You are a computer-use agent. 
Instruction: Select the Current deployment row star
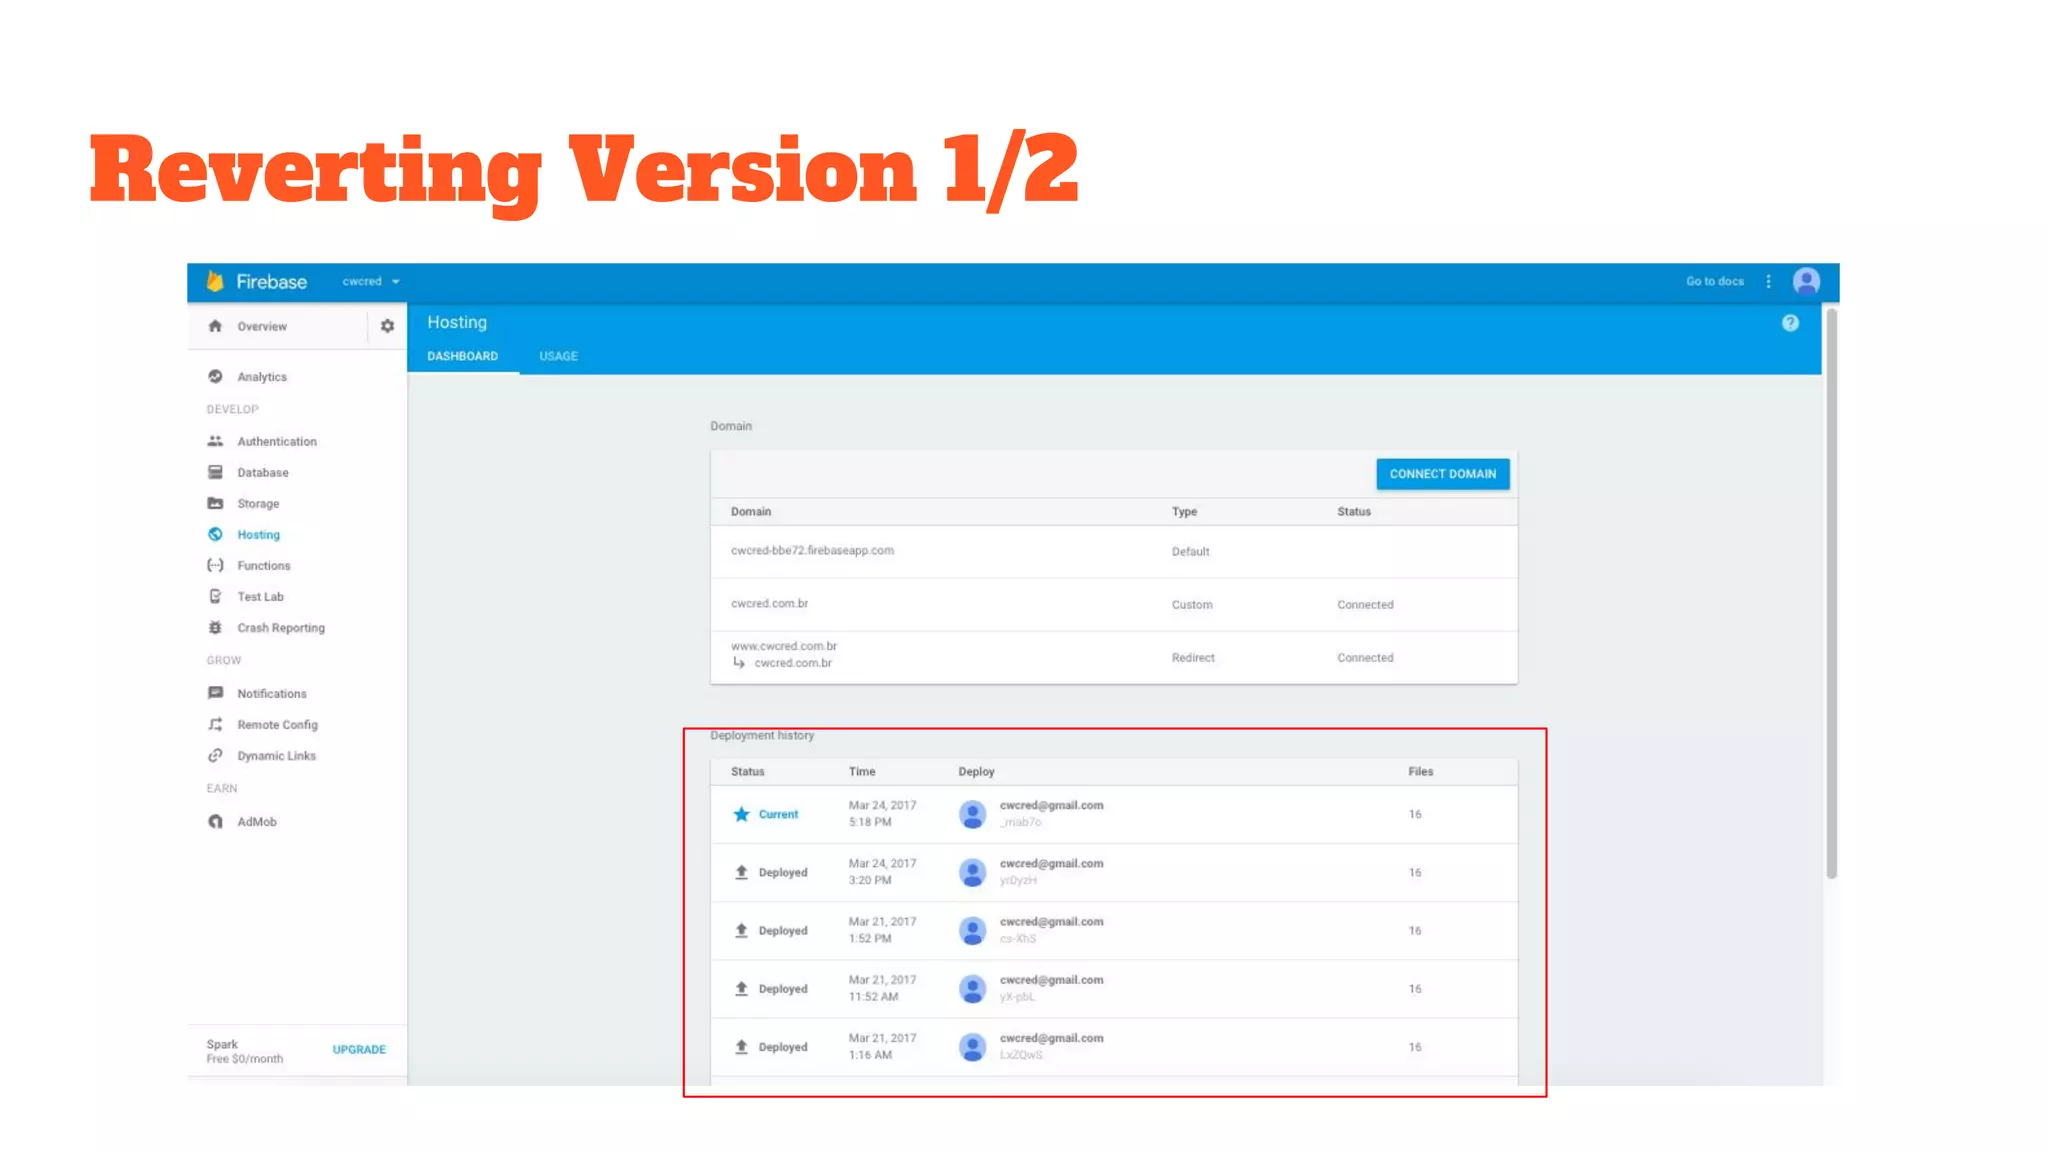tap(741, 814)
